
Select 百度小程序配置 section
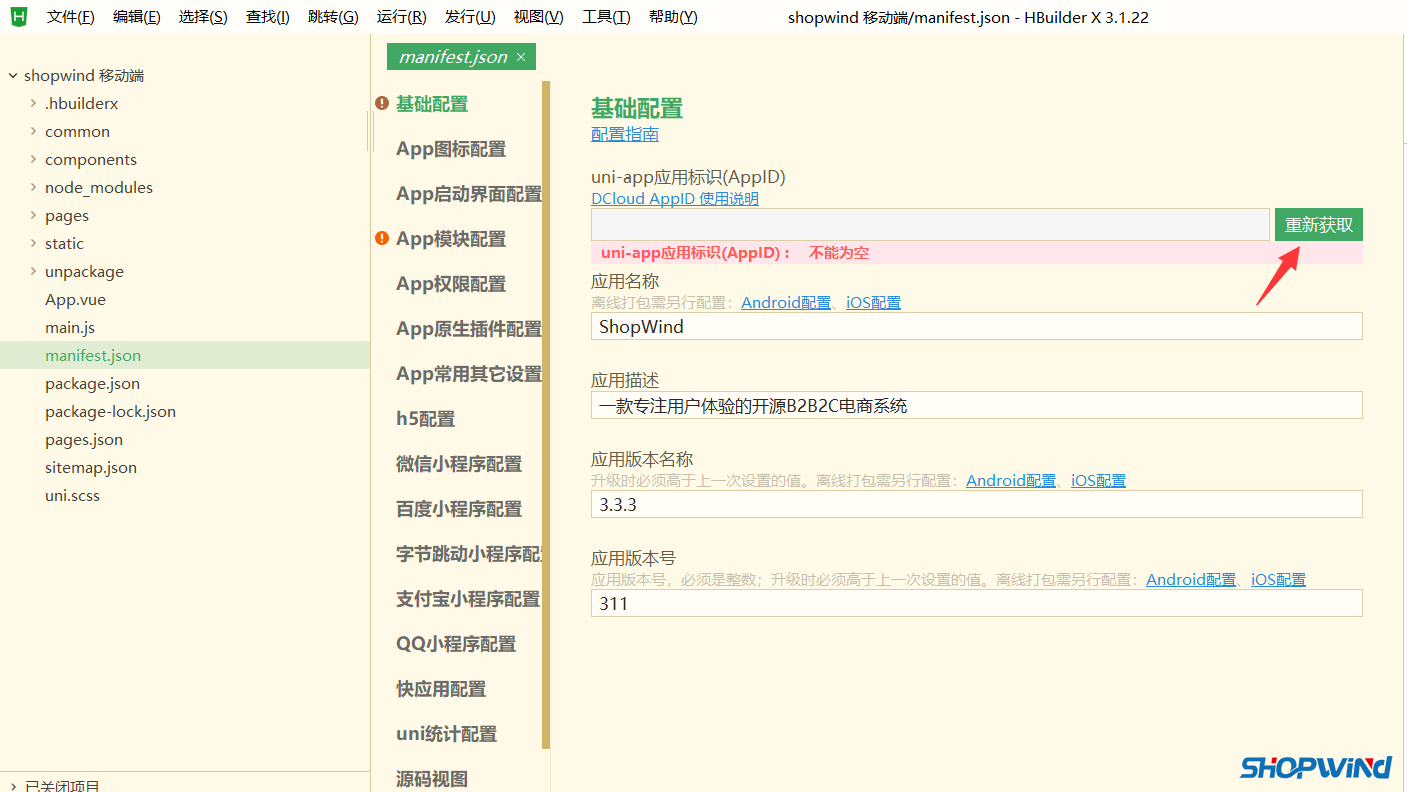coord(459,509)
